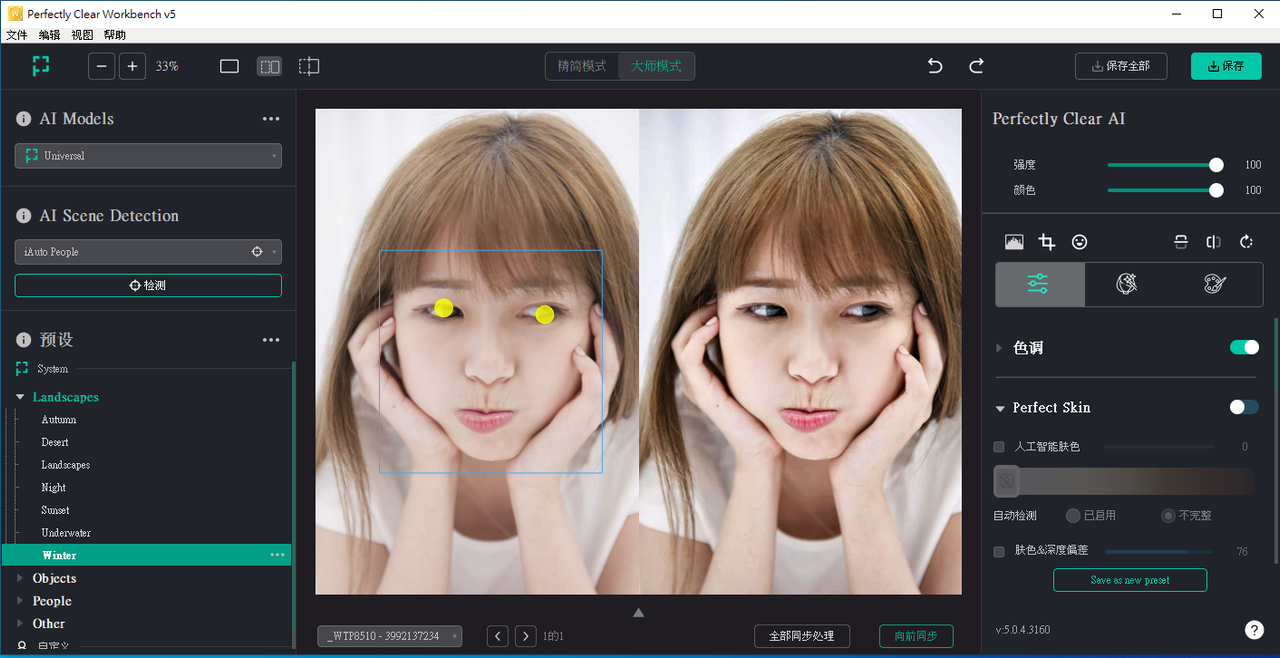The image size is (1280, 658).
Task: Click the 强度 slider handle
Action: (x=1216, y=165)
